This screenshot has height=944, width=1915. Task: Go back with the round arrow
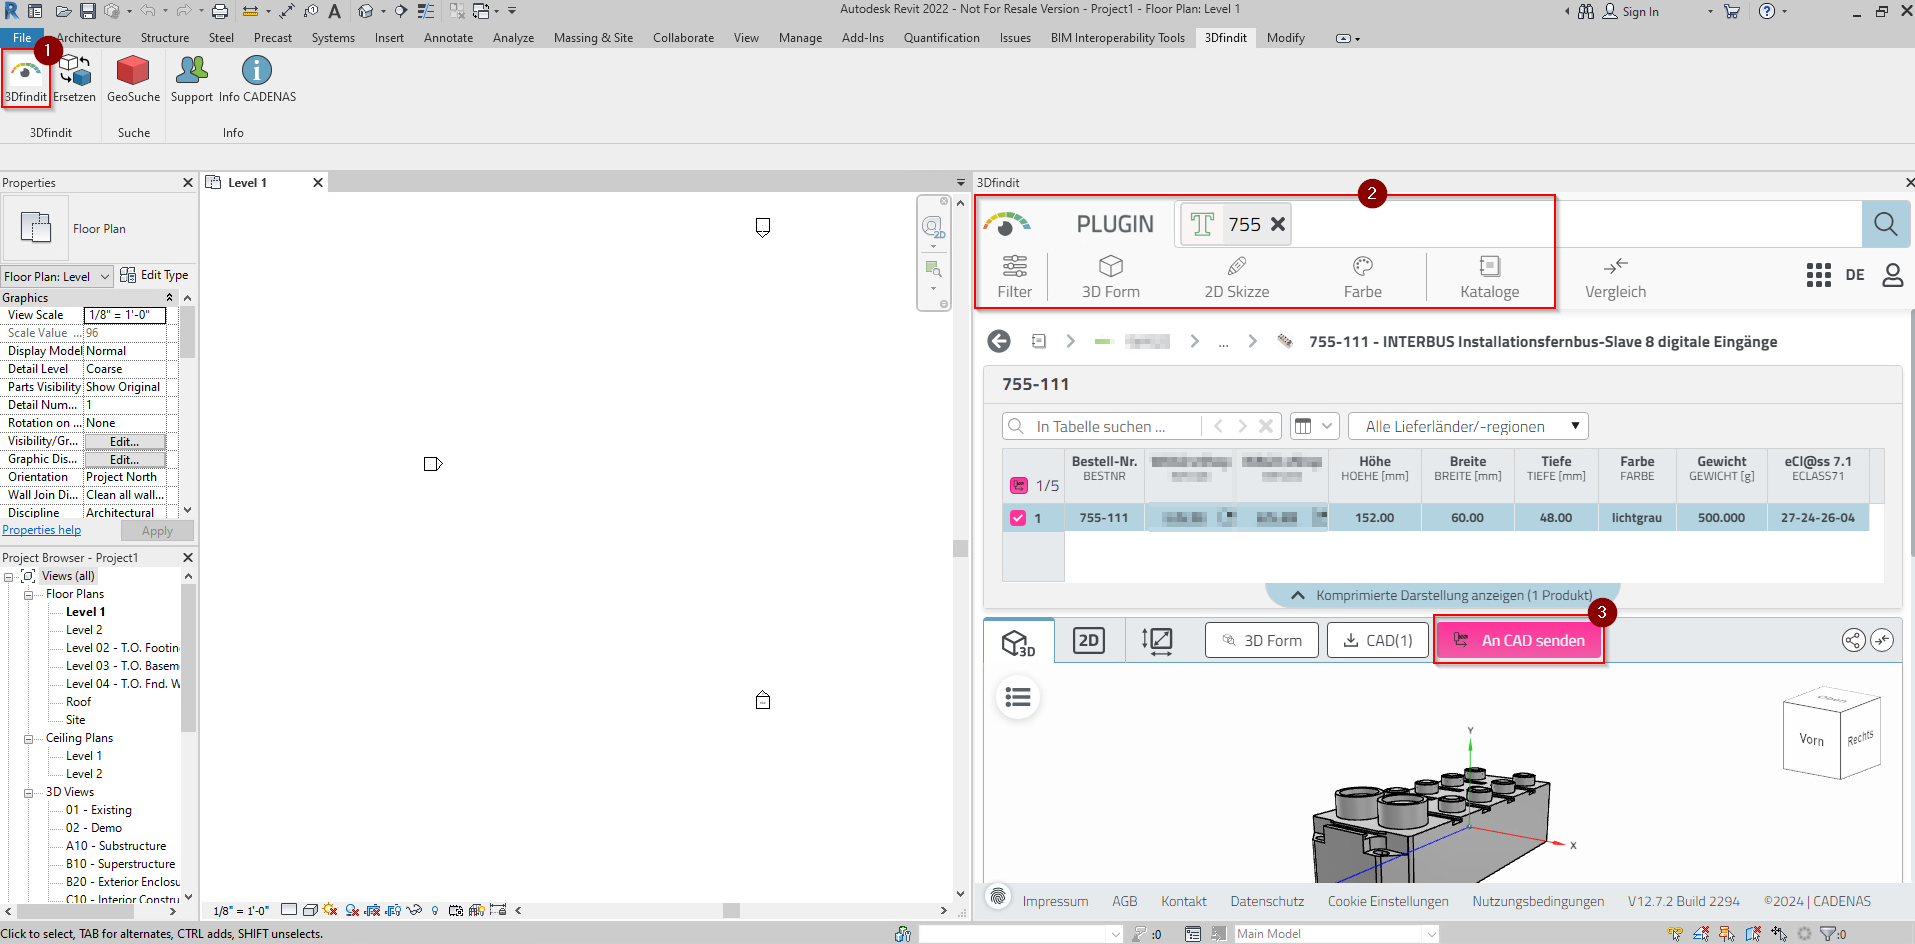tap(998, 341)
